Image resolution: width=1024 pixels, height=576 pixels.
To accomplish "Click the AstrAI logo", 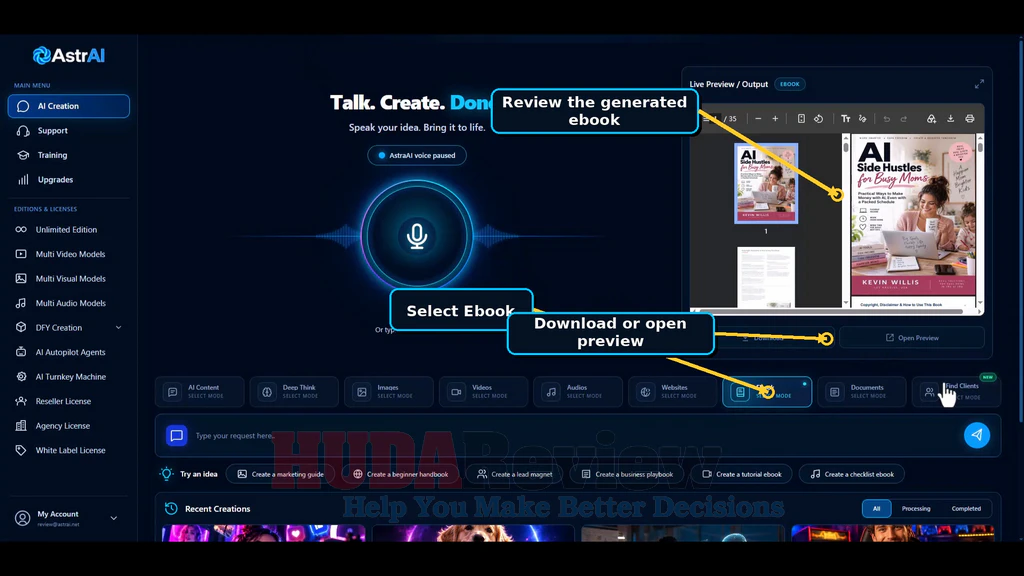I will tap(69, 56).
